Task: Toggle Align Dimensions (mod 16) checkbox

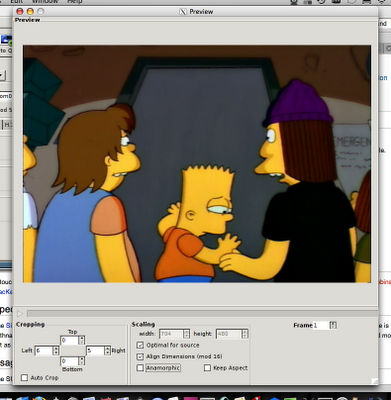Action: (x=140, y=357)
